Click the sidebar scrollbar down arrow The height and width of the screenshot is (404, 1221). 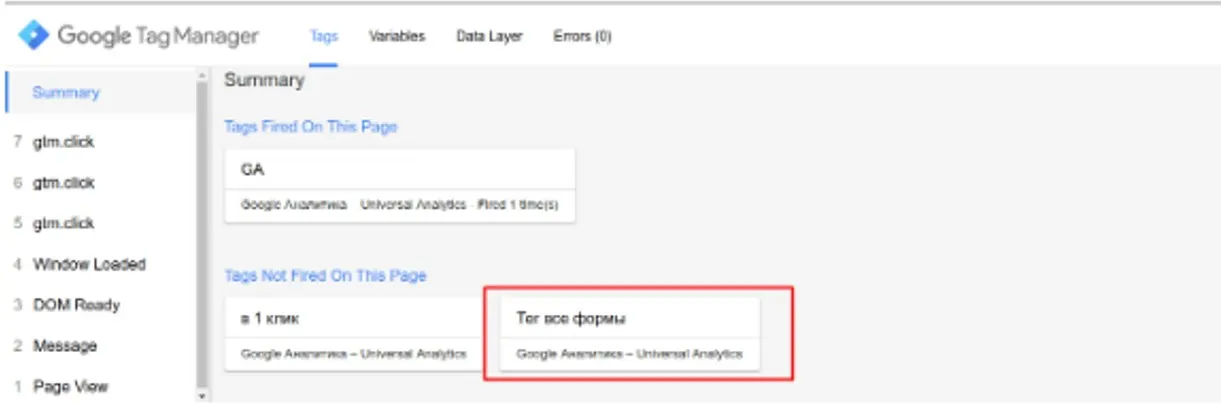click(204, 396)
